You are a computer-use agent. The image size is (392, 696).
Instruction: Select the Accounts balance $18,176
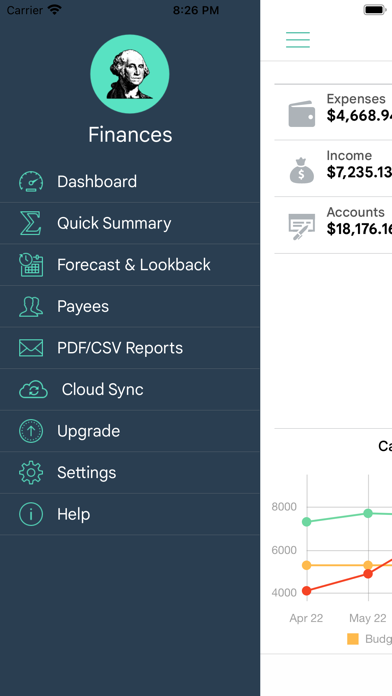tap(359, 229)
